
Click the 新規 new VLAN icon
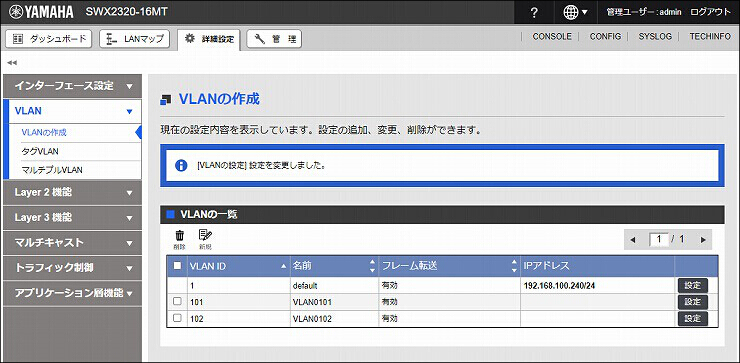tap(205, 239)
